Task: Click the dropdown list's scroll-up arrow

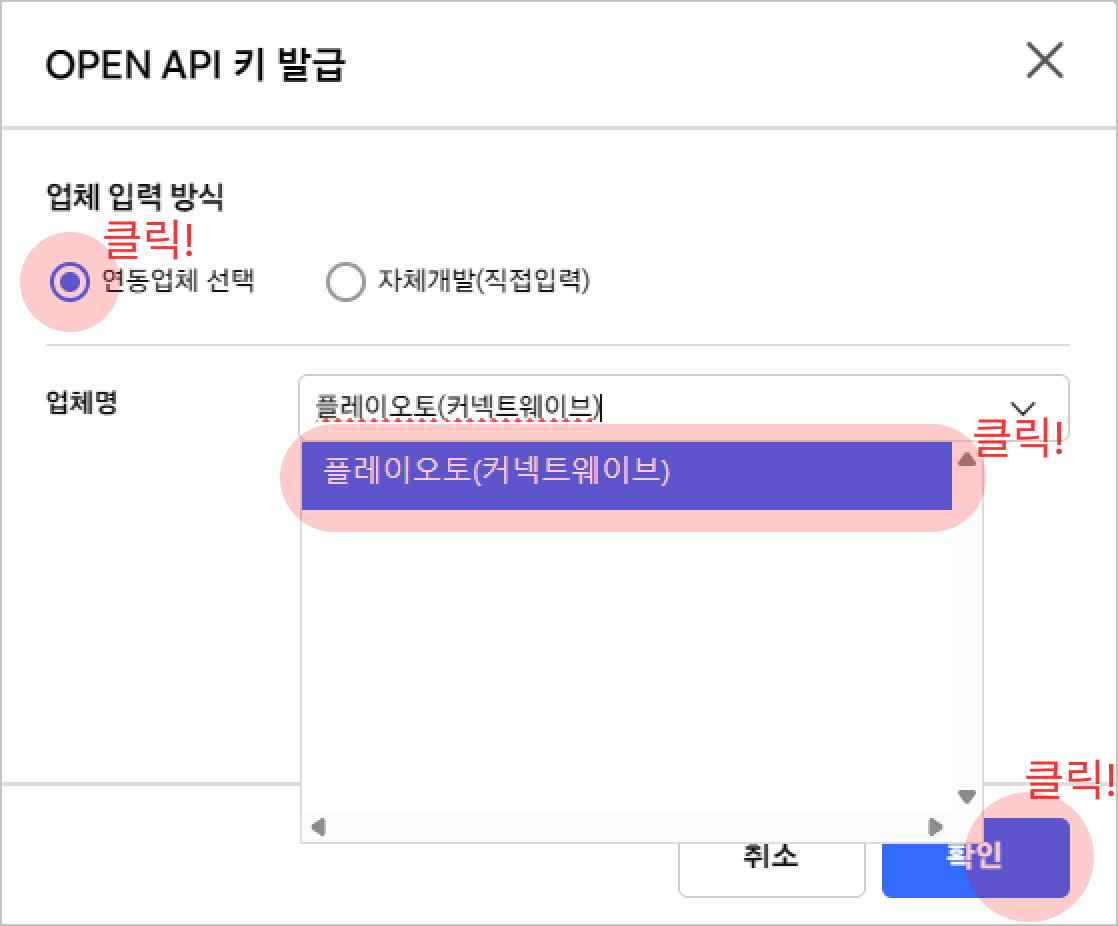Action: click(966, 461)
